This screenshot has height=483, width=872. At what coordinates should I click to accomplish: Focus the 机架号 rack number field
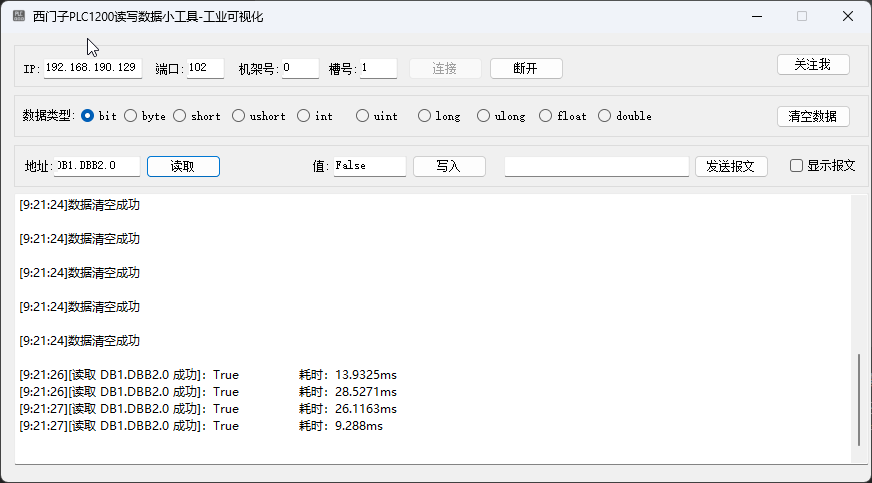point(300,68)
